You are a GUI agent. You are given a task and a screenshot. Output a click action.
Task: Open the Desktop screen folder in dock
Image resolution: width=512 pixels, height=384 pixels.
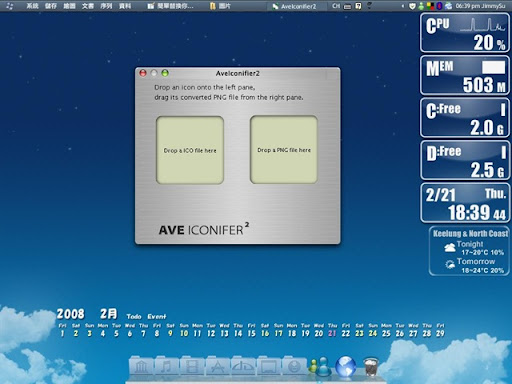click(269, 367)
